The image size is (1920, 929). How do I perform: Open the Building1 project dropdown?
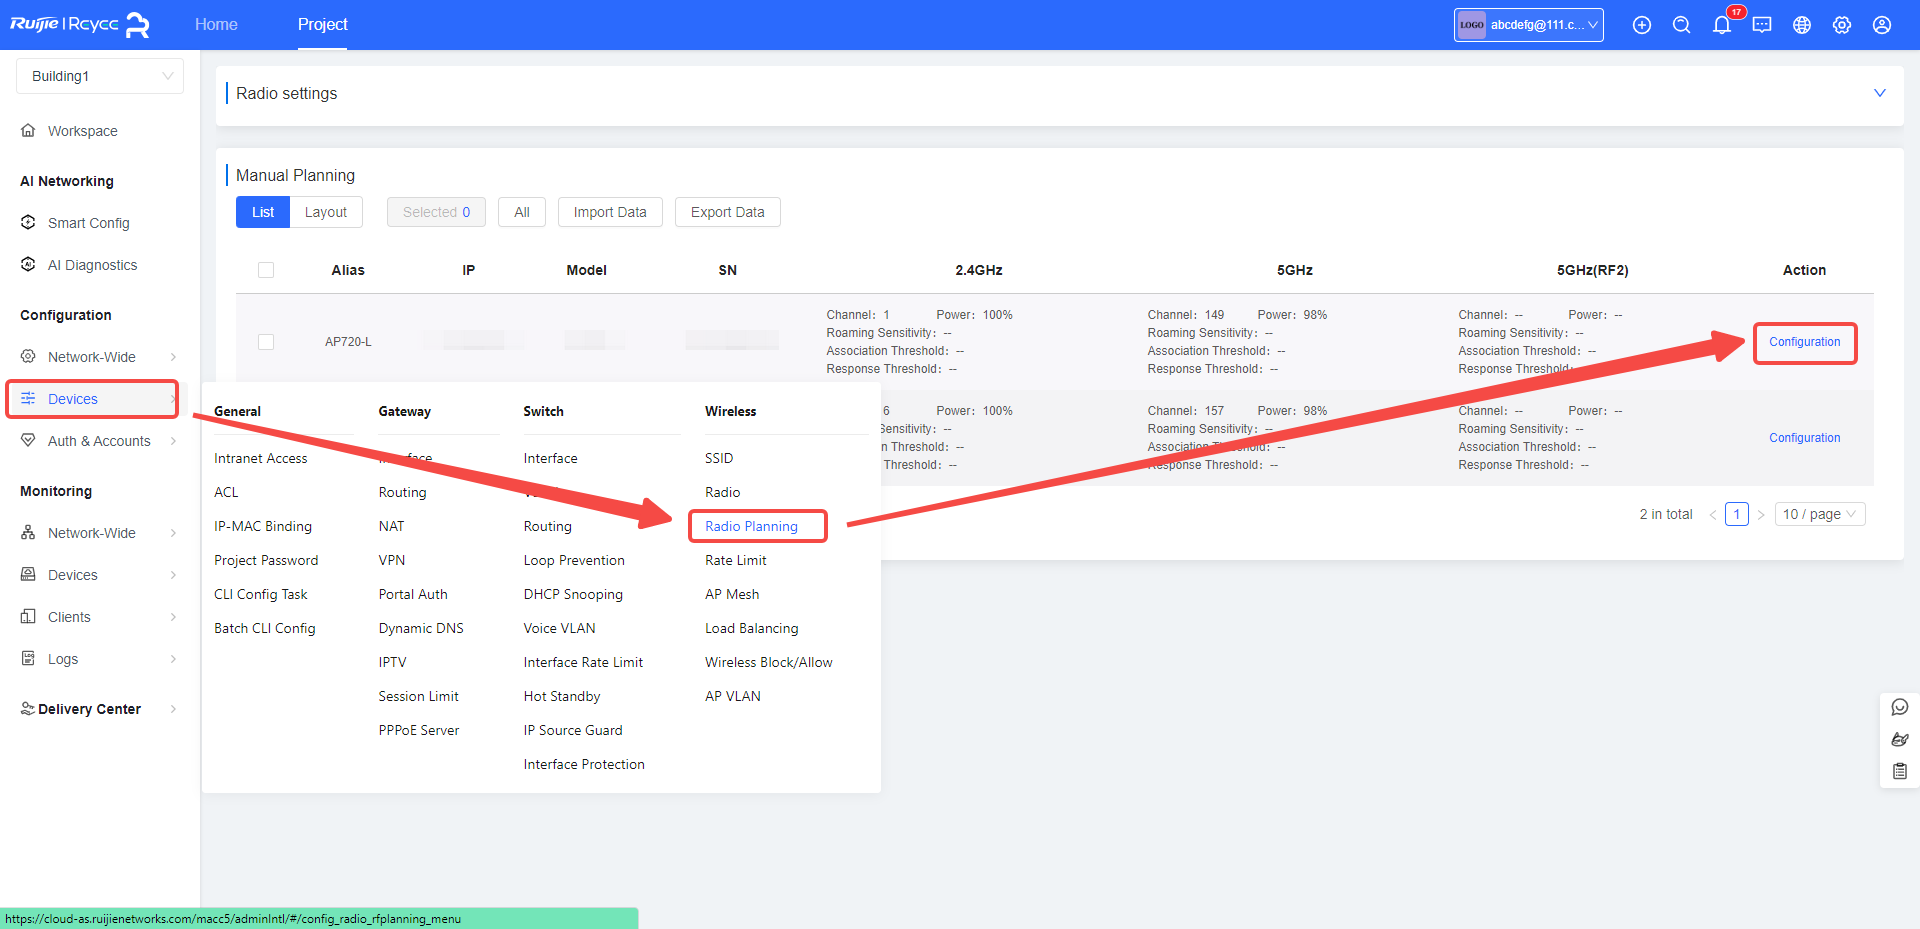pos(100,76)
